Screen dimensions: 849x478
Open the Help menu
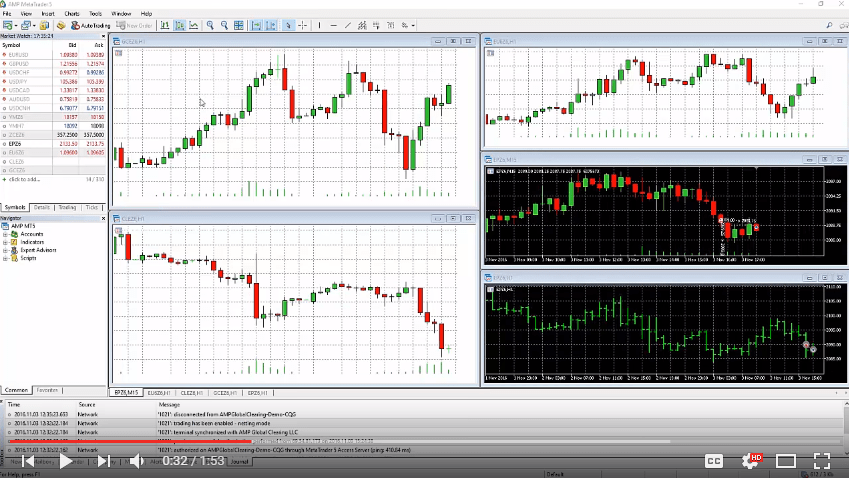146,14
